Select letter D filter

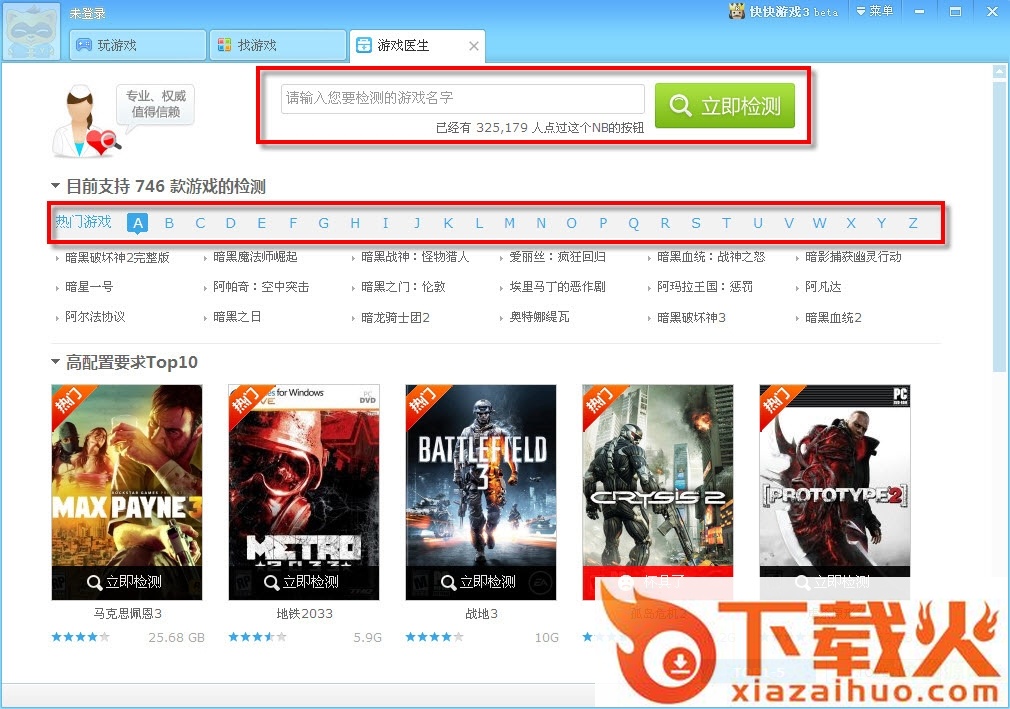231,223
